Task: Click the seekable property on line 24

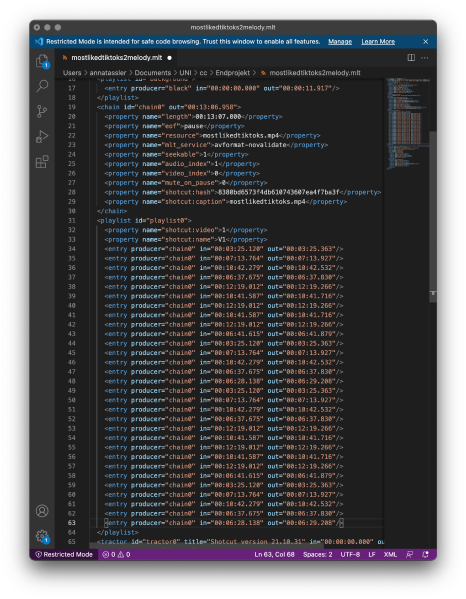Action: [176, 154]
